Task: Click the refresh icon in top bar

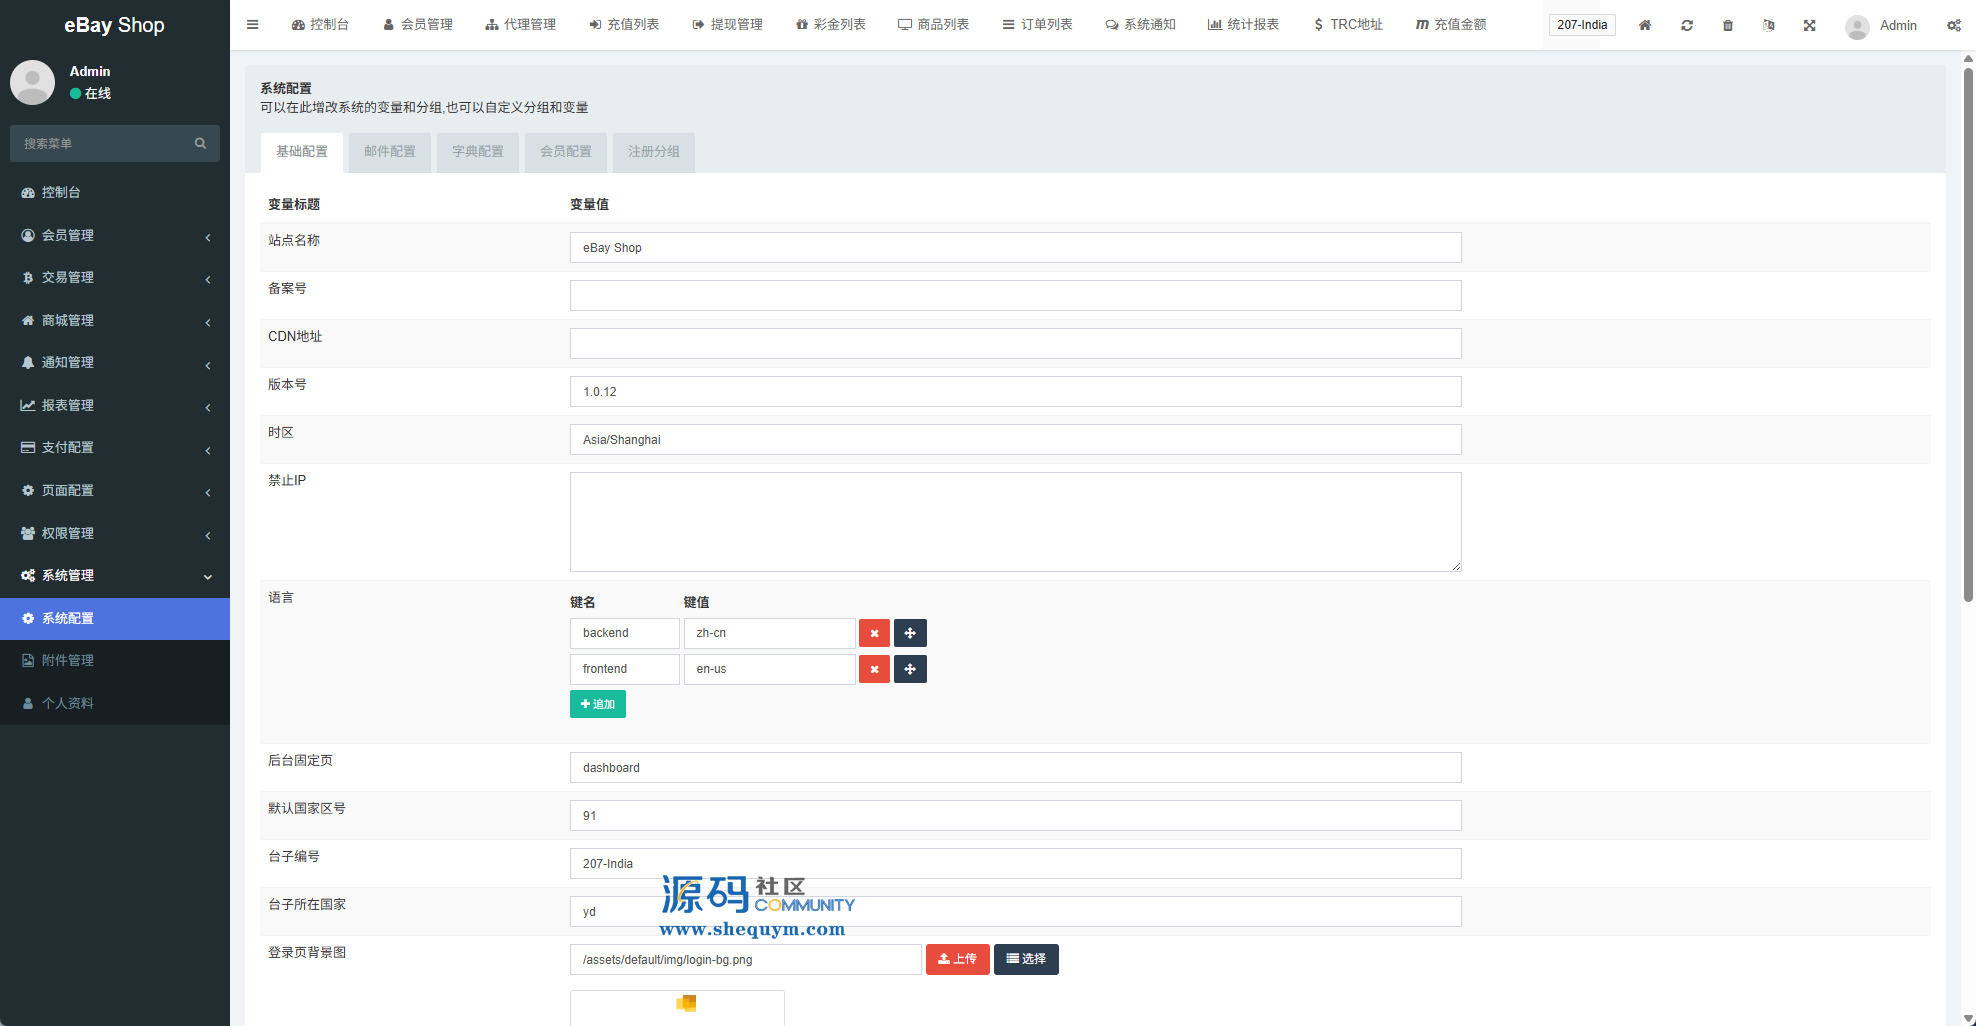Action: tap(1687, 25)
